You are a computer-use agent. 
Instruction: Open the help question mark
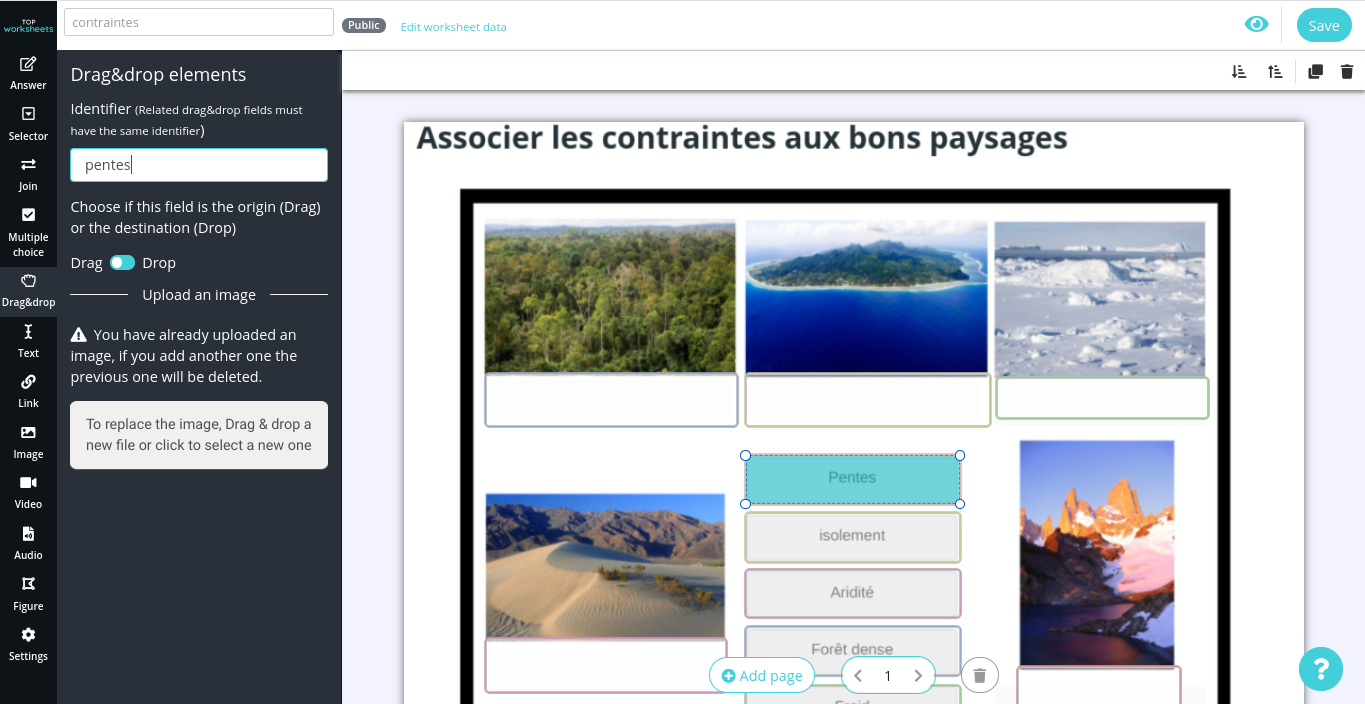tap(1321, 669)
